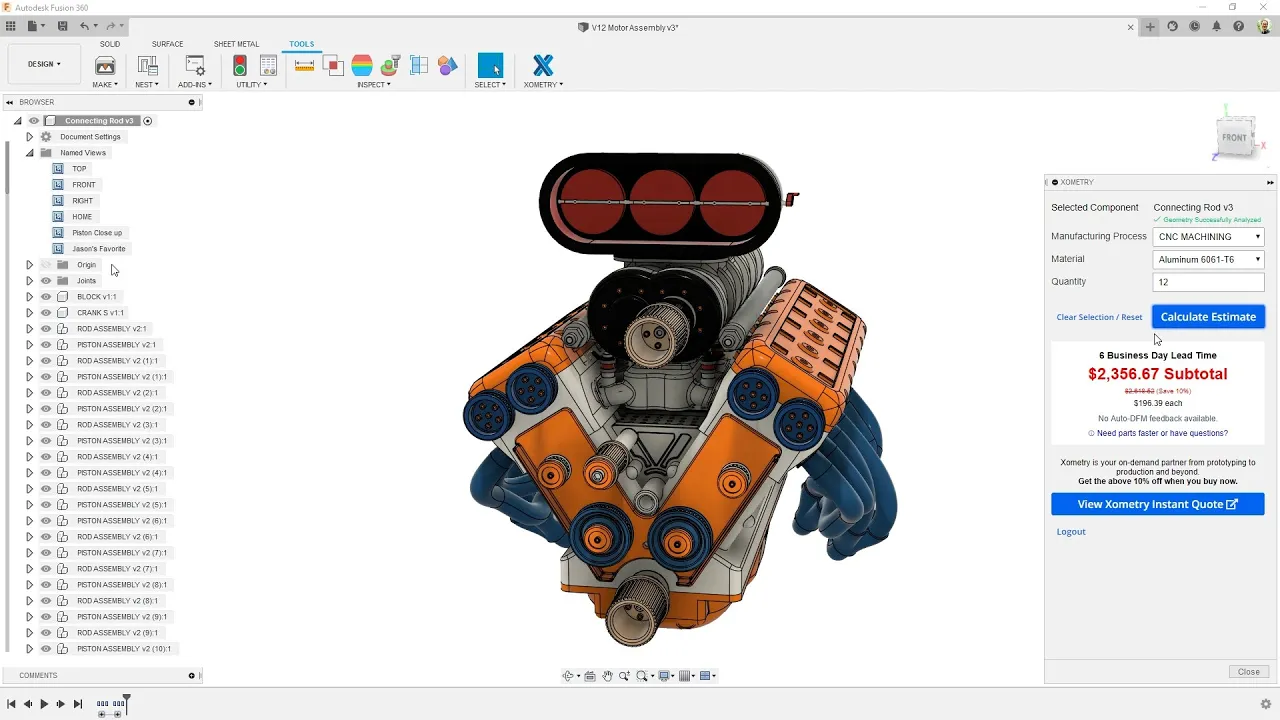Click Need parts faster or have questions link
The height and width of the screenshot is (720, 1280).
click(x=1162, y=433)
